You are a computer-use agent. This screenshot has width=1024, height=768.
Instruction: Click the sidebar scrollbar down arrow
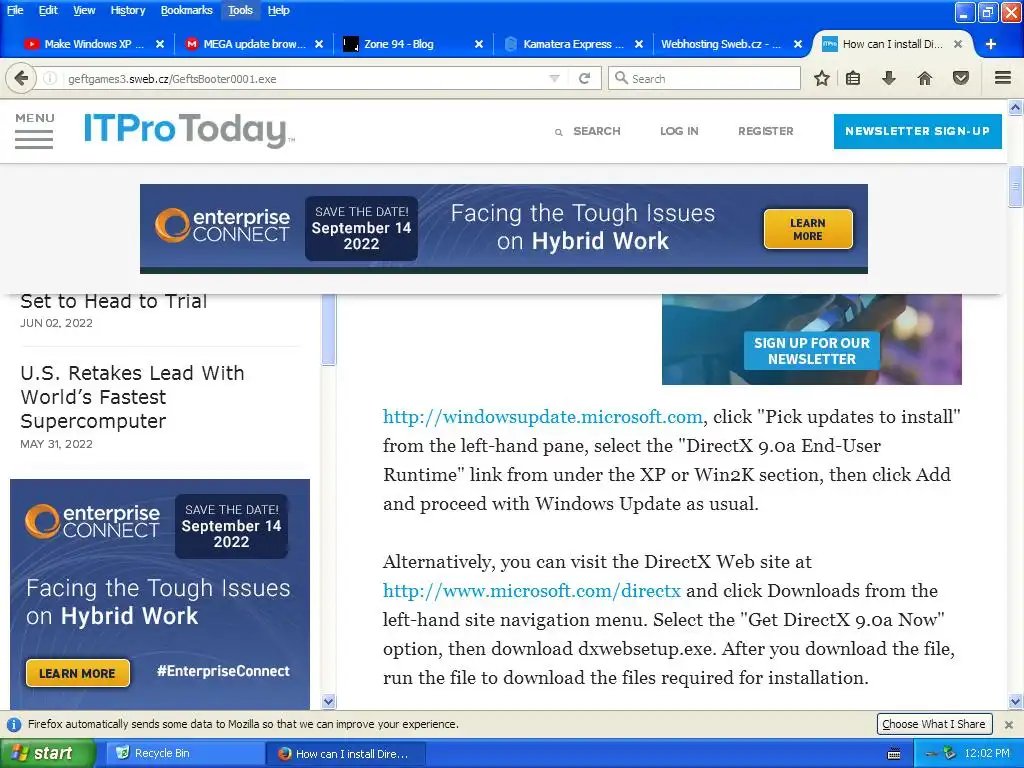tap(328, 702)
